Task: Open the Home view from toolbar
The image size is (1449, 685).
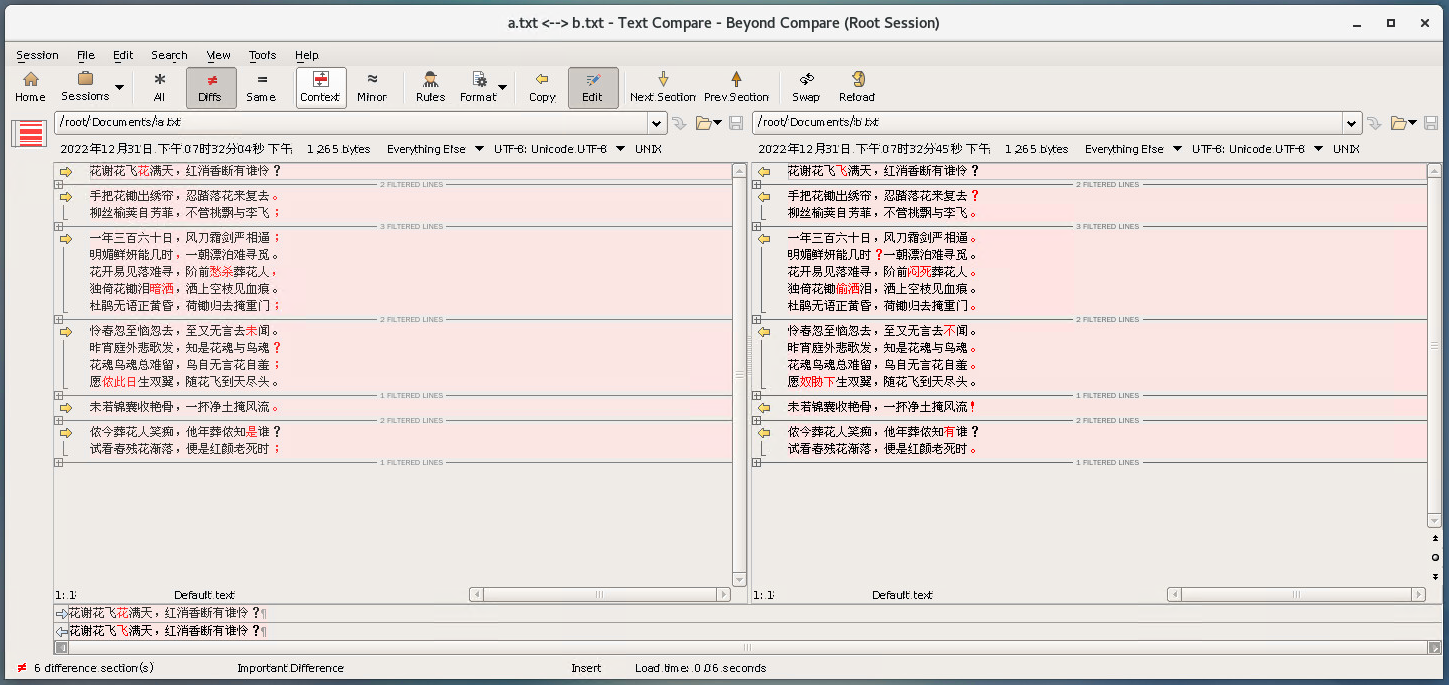Action: click(30, 87)
